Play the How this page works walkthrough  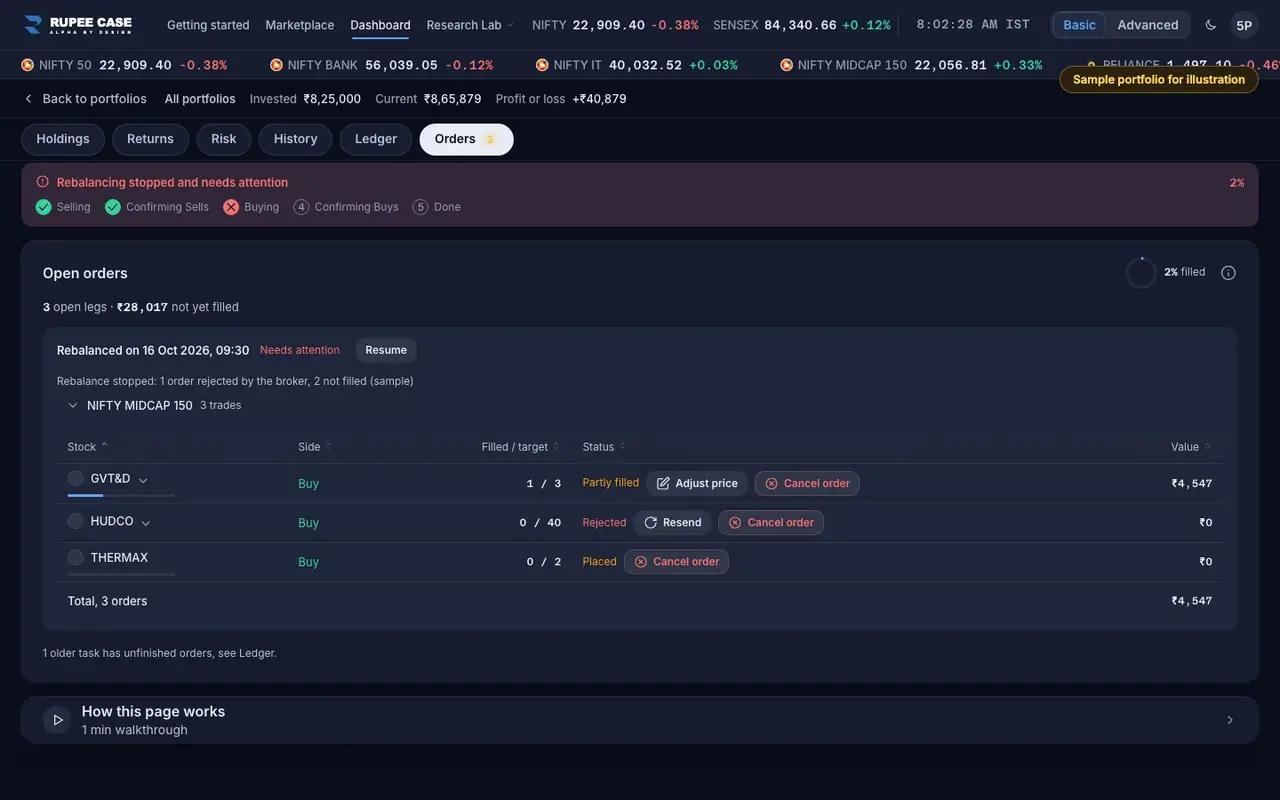click(x=57, y=720)
